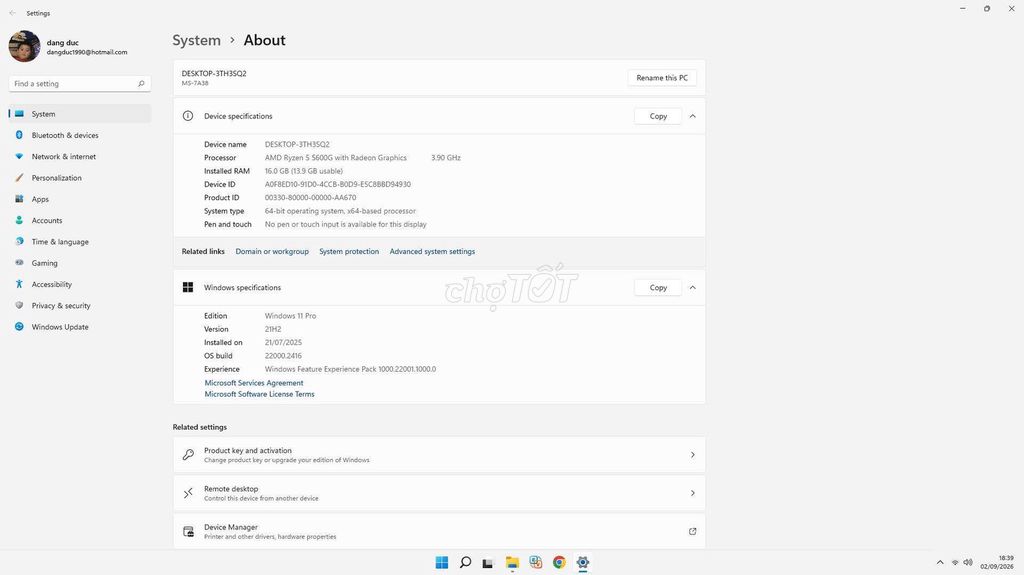The width and height of the screenshot is (1024, 575).
Task: Collapse the Device specifications section
Action: click(x=692, y=116)
